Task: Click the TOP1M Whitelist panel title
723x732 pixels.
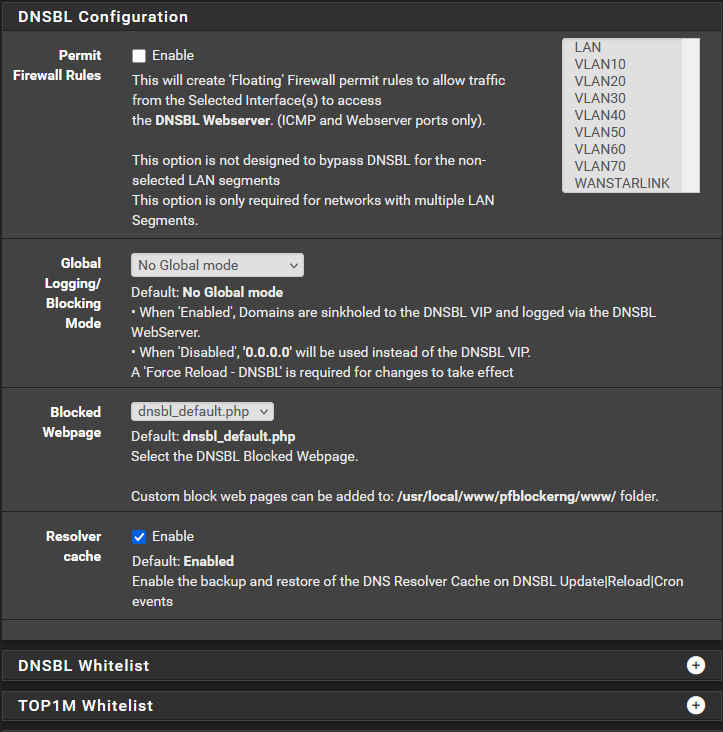Action: tap(86, 706)
